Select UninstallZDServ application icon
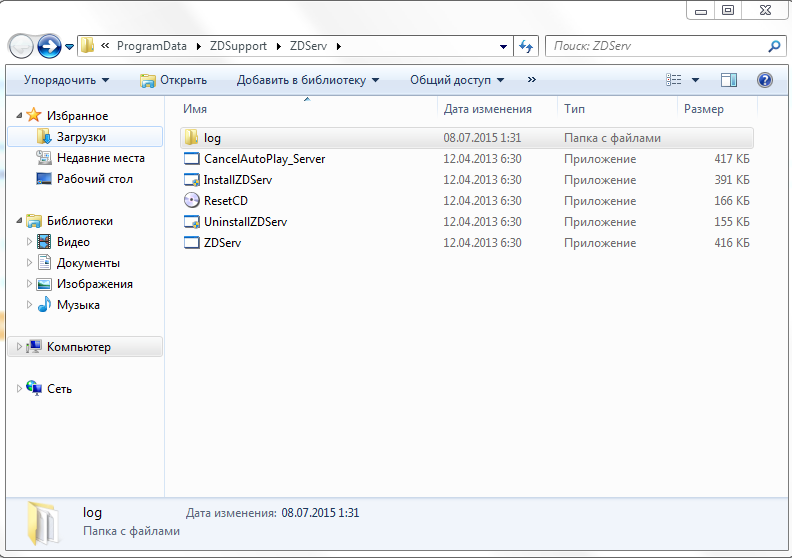 point(191,222)
